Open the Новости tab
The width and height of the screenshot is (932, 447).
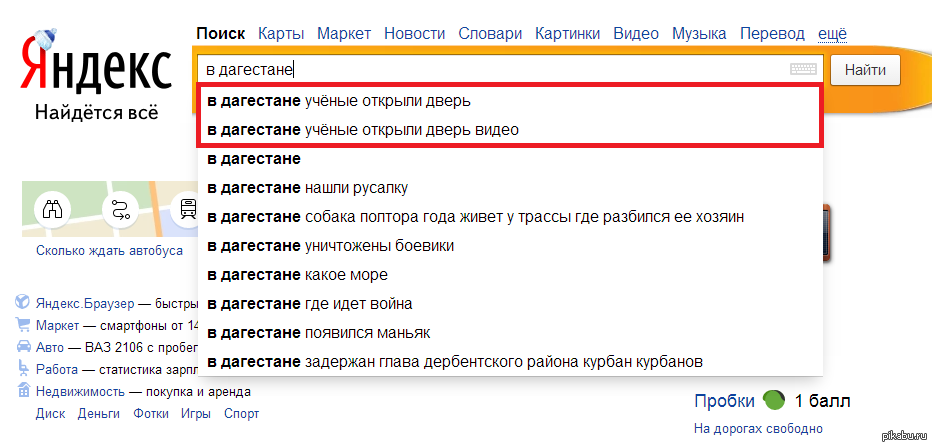pyautogui.click(x=415, y=34)
